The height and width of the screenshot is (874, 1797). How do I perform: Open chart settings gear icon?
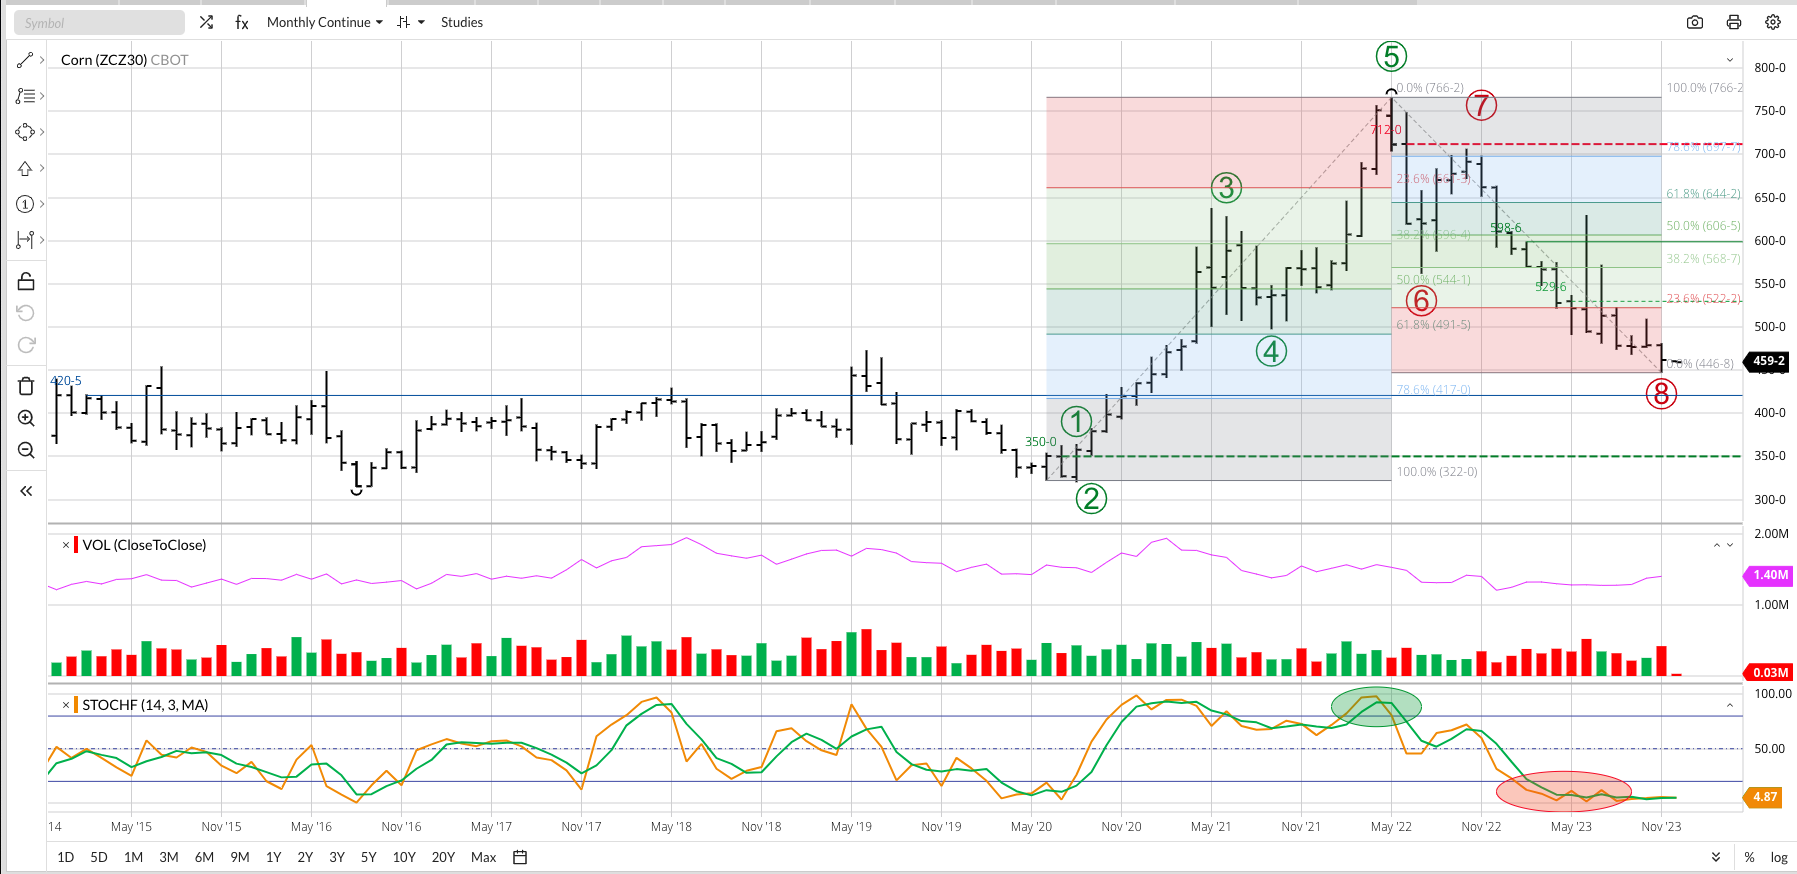point(1773,22)
